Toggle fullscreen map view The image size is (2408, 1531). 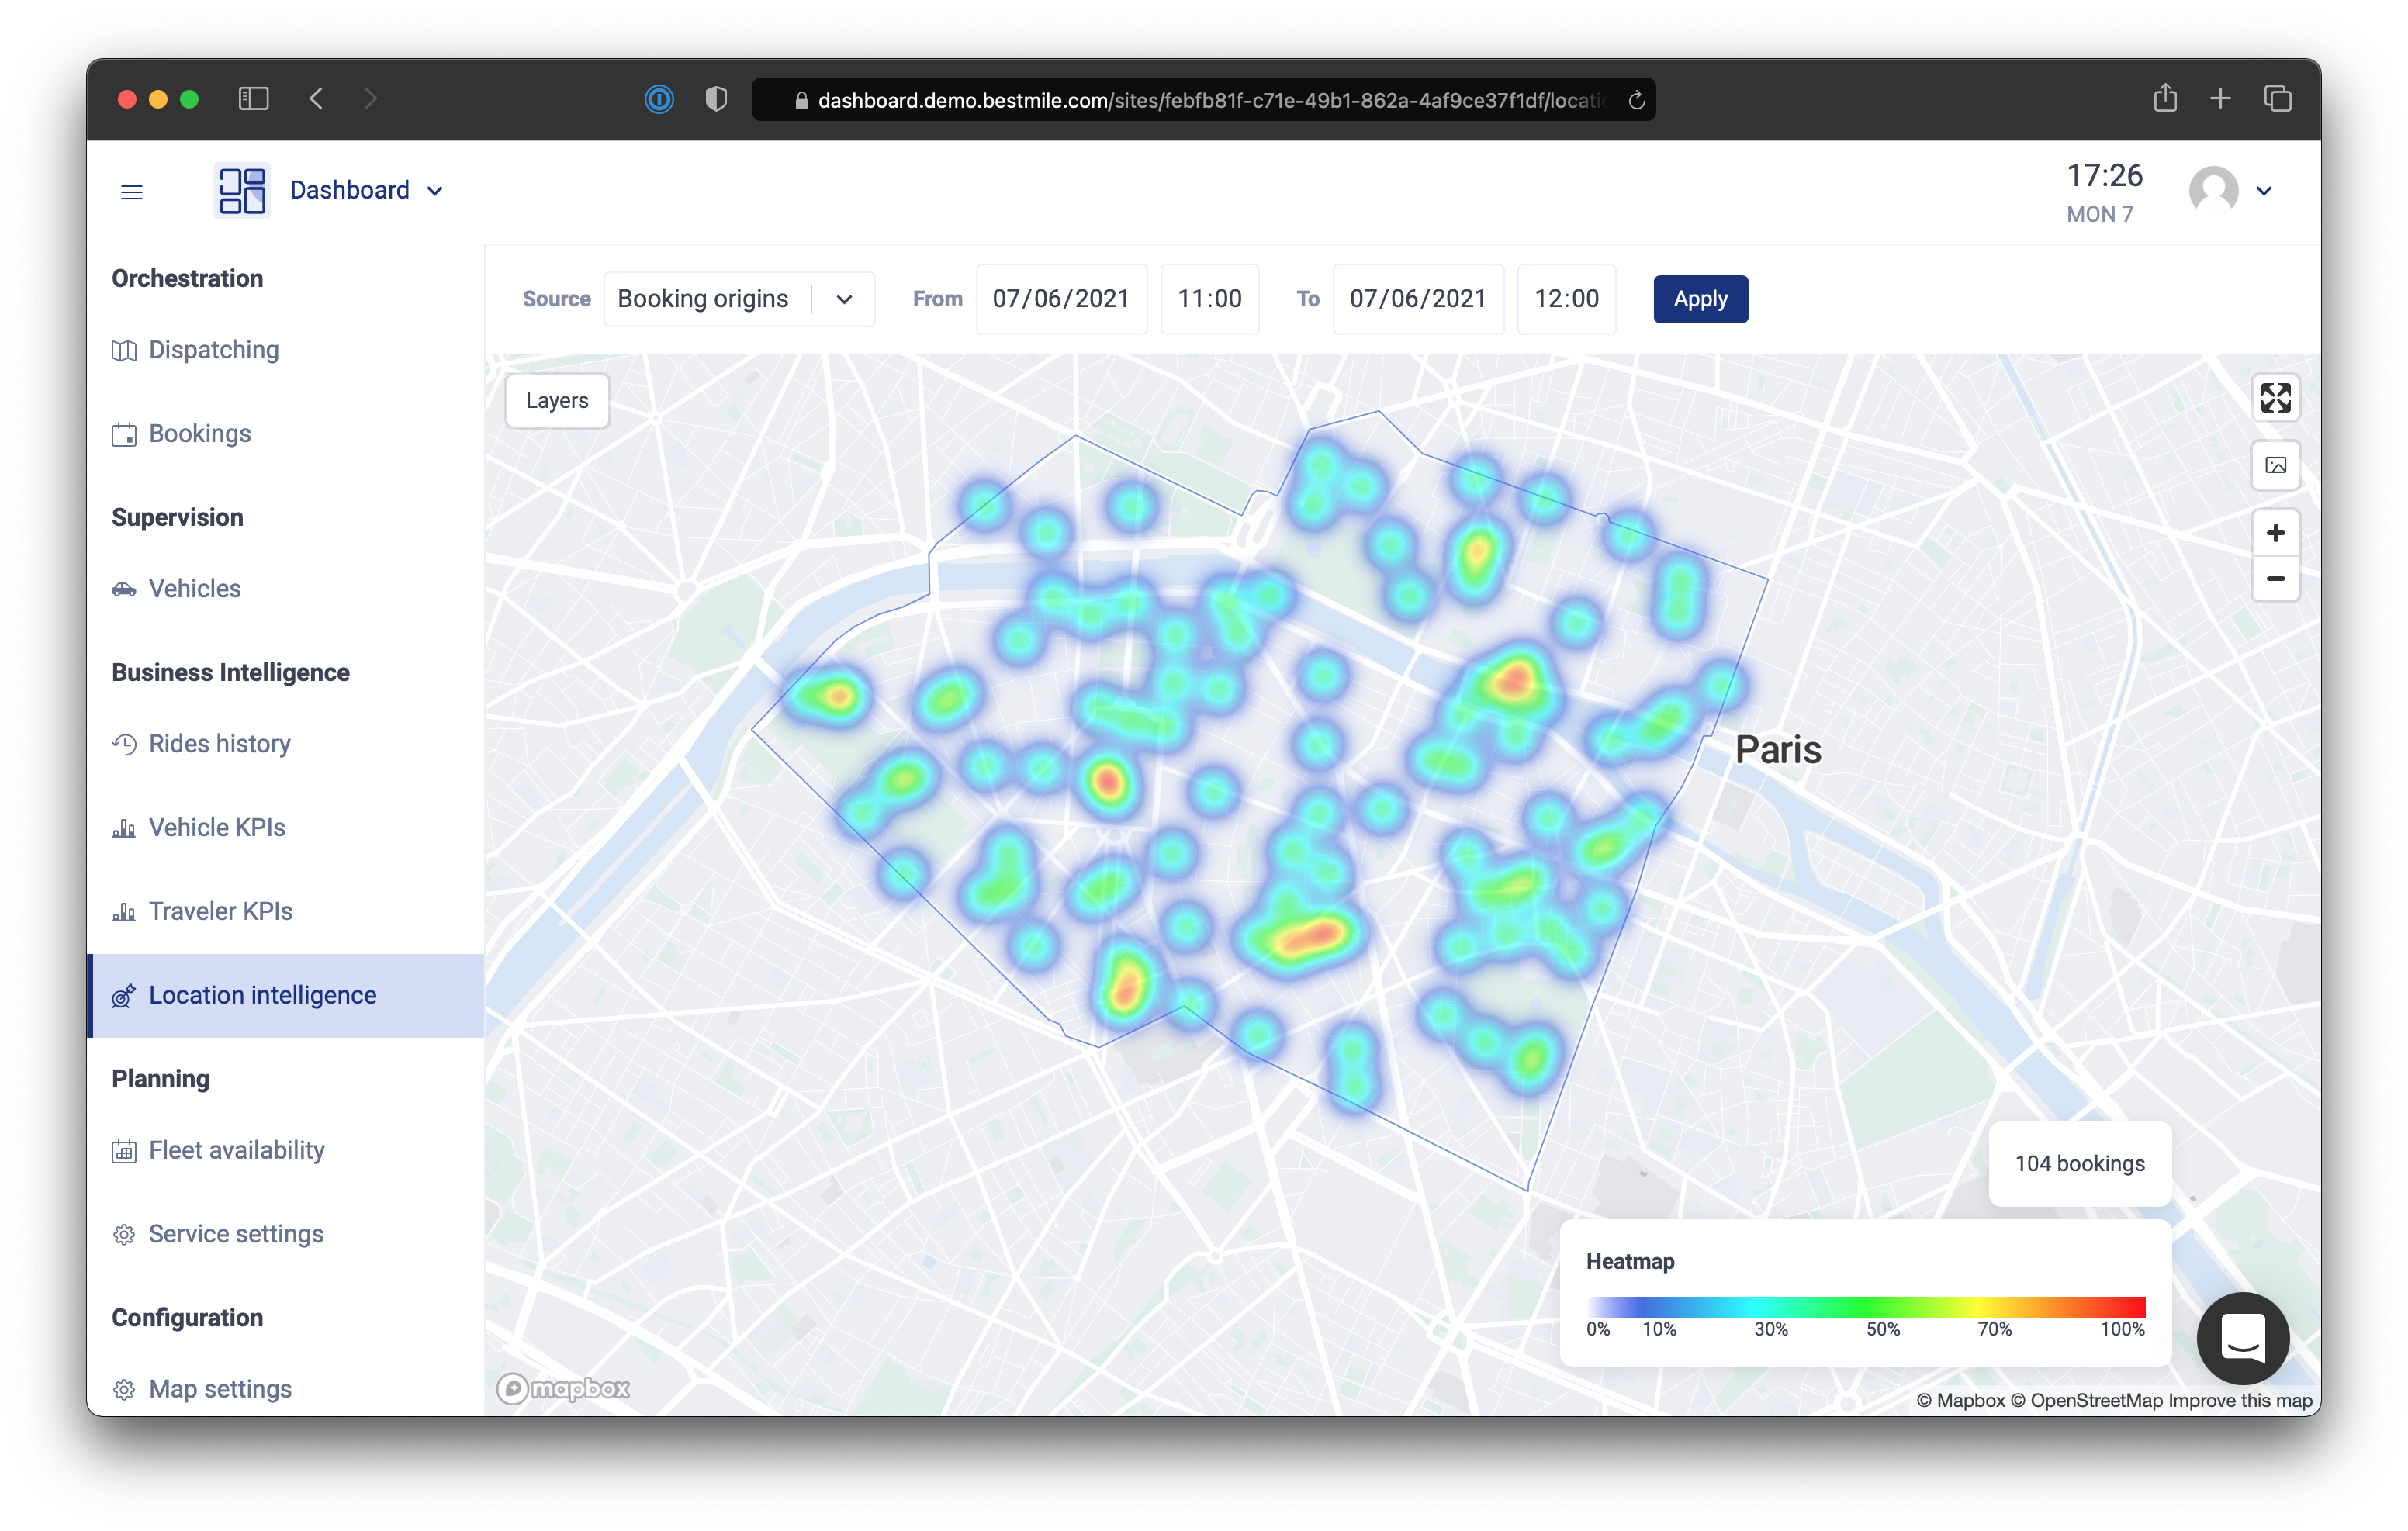pyautogui.click(x=2275, y=398)
